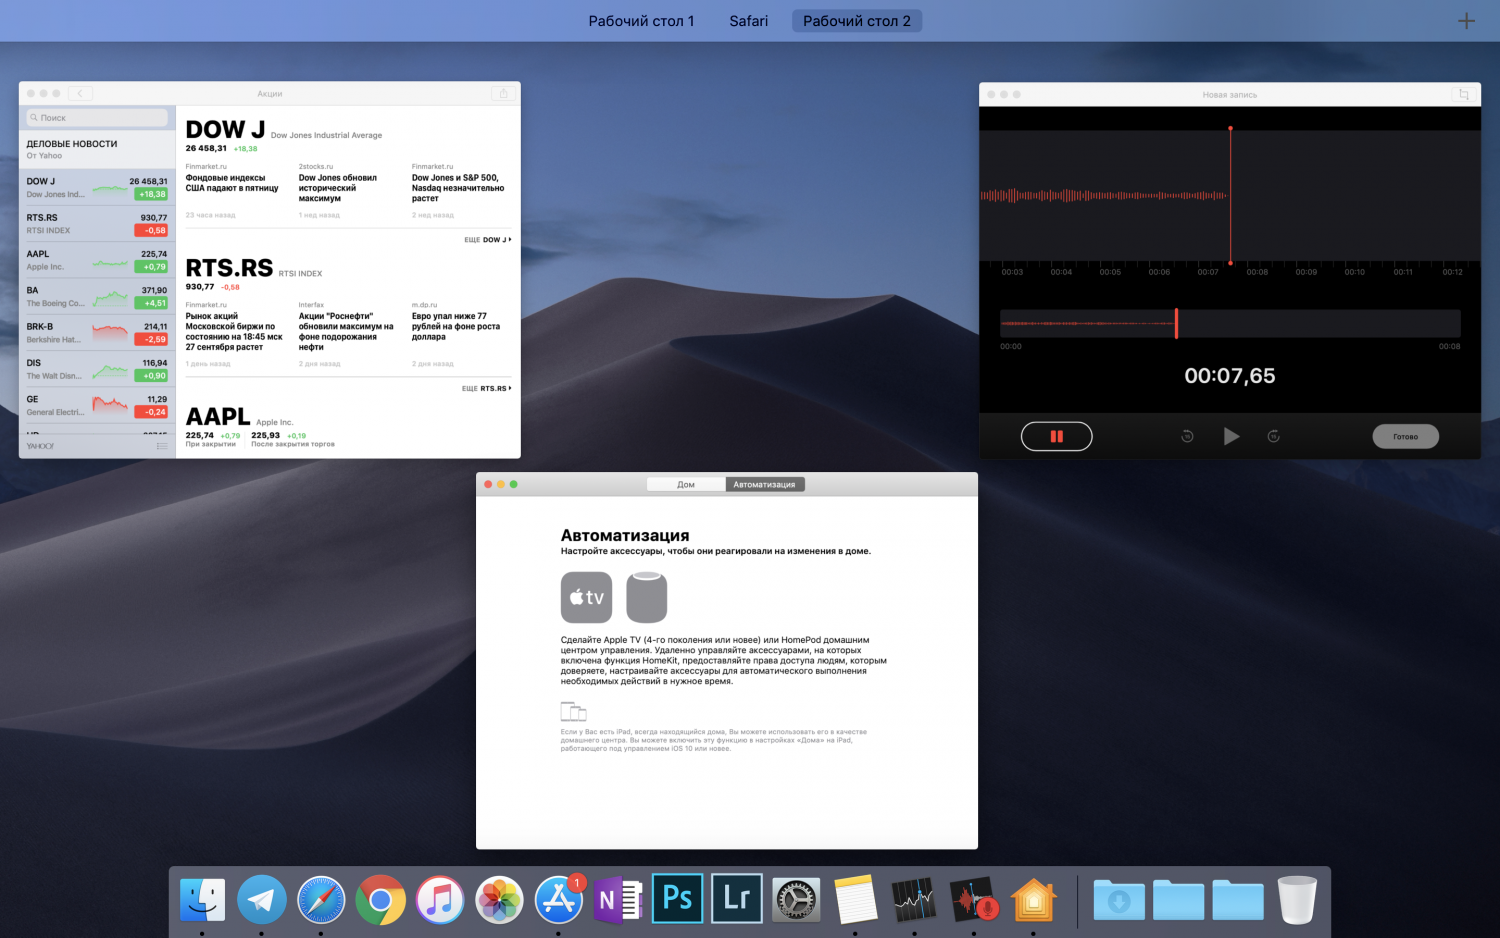Skip back 15 seconds in Voice Memos
The height and width of the screenshot is (938, 1500).
coord(1187,436)
